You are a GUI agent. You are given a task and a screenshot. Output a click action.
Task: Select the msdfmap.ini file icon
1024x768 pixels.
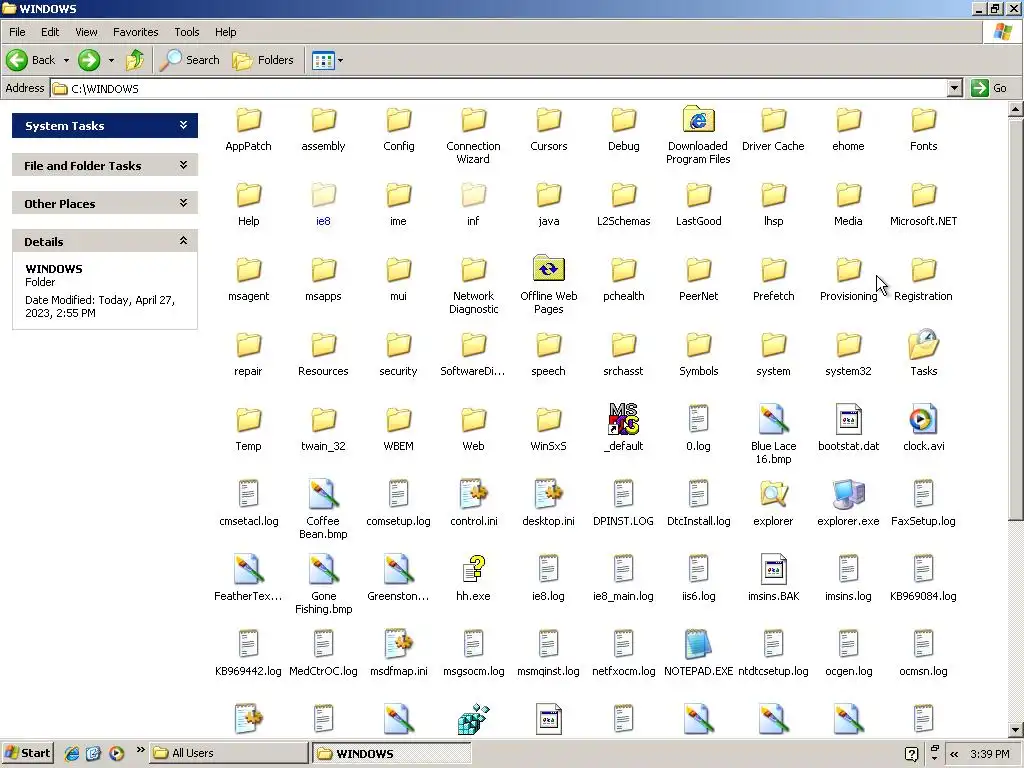coord(398,644)
